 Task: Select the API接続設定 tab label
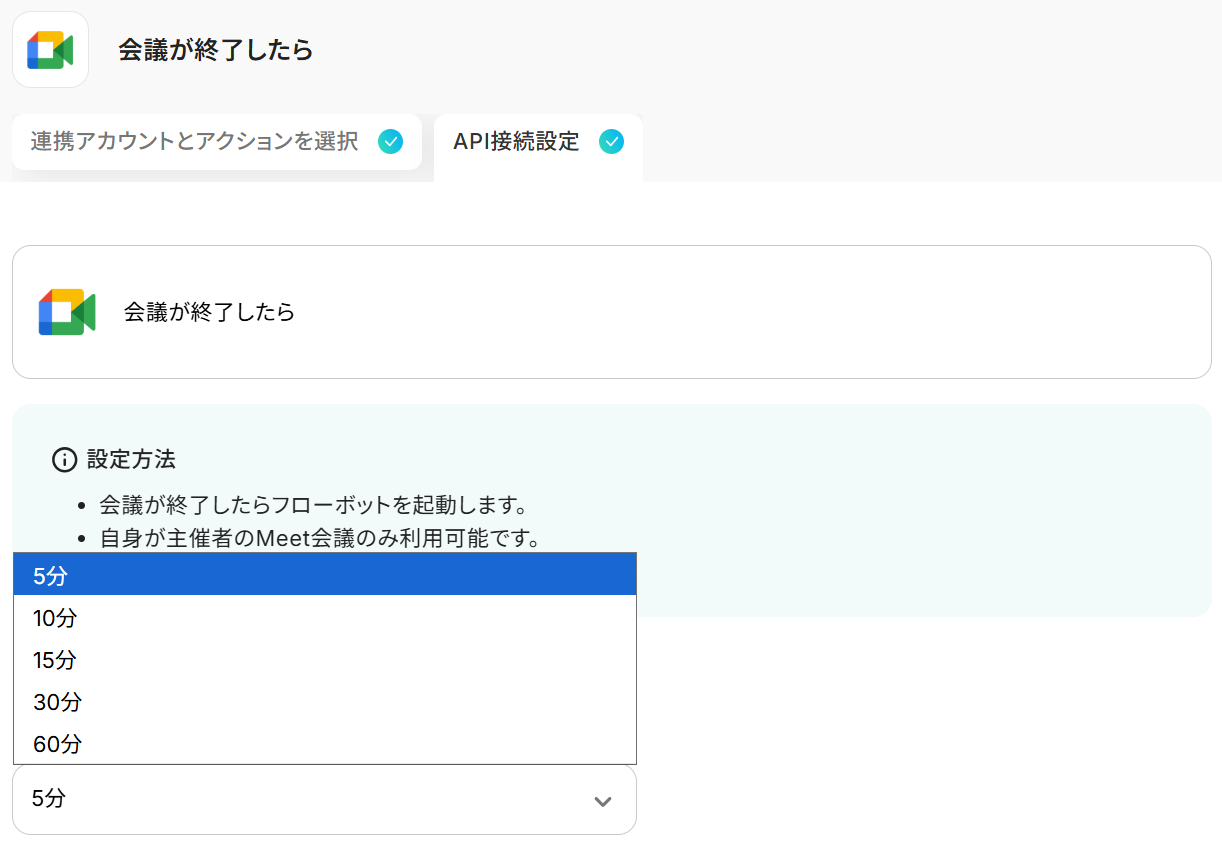click(516, 142)
